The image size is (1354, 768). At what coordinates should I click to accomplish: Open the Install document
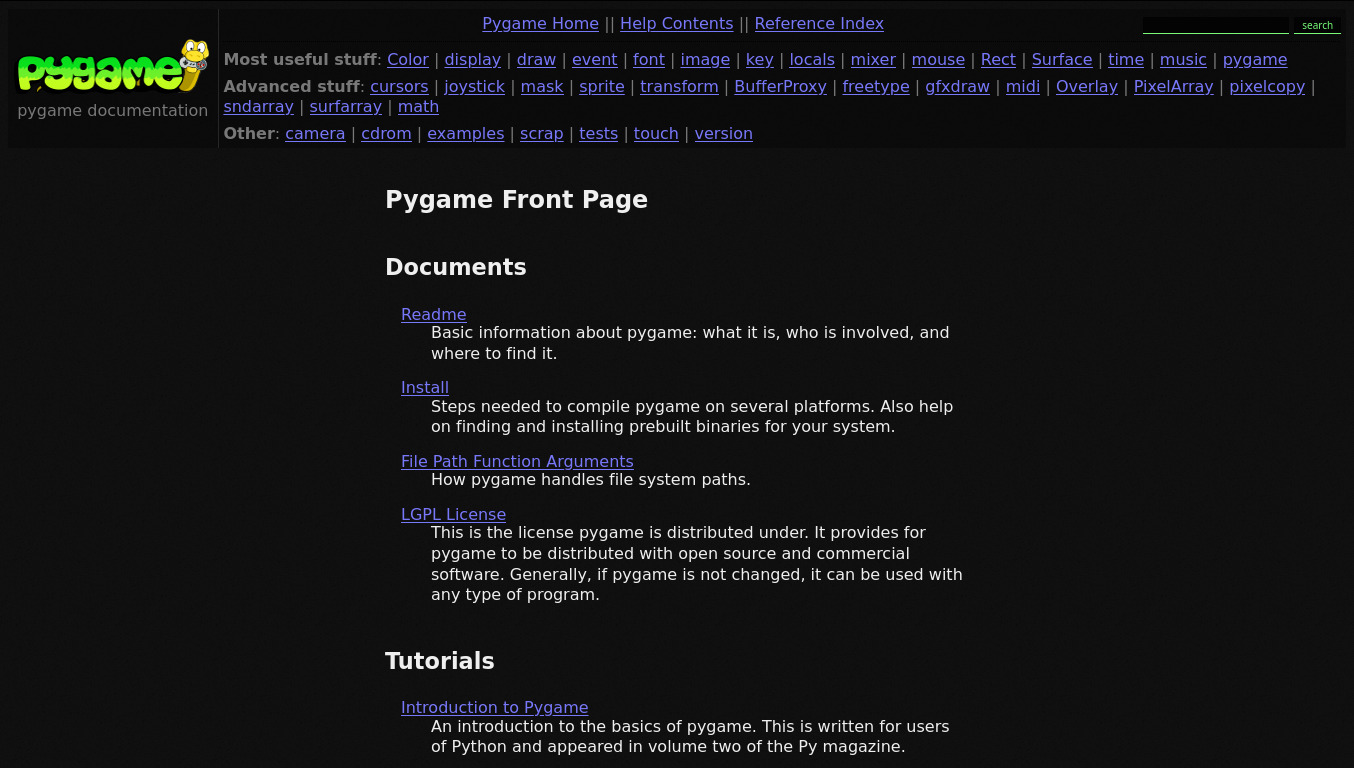tap(425, 388)
